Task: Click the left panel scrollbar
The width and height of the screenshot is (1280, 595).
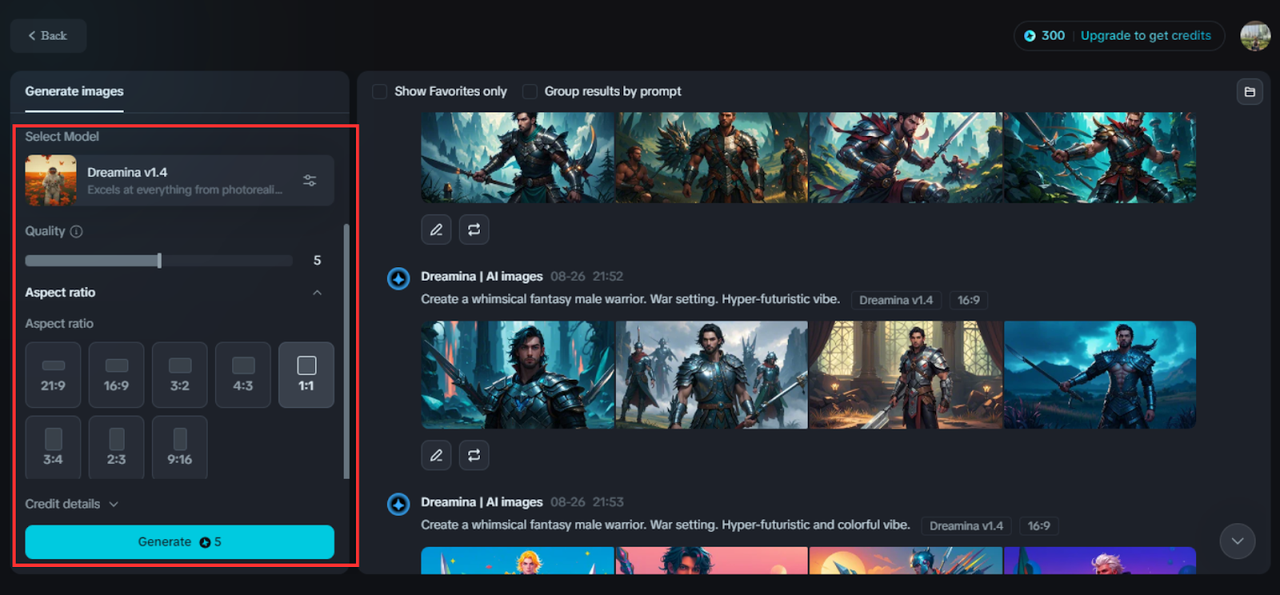Action: pos(347,350)
